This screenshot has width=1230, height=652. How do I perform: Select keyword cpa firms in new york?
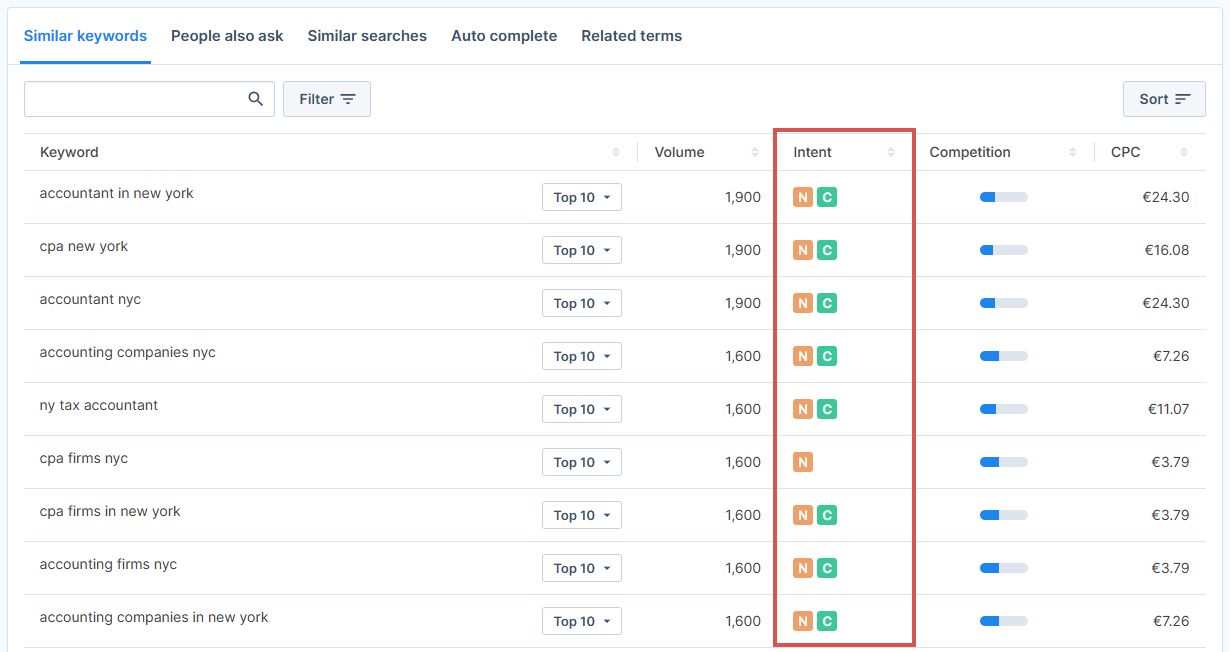(110, 511)
